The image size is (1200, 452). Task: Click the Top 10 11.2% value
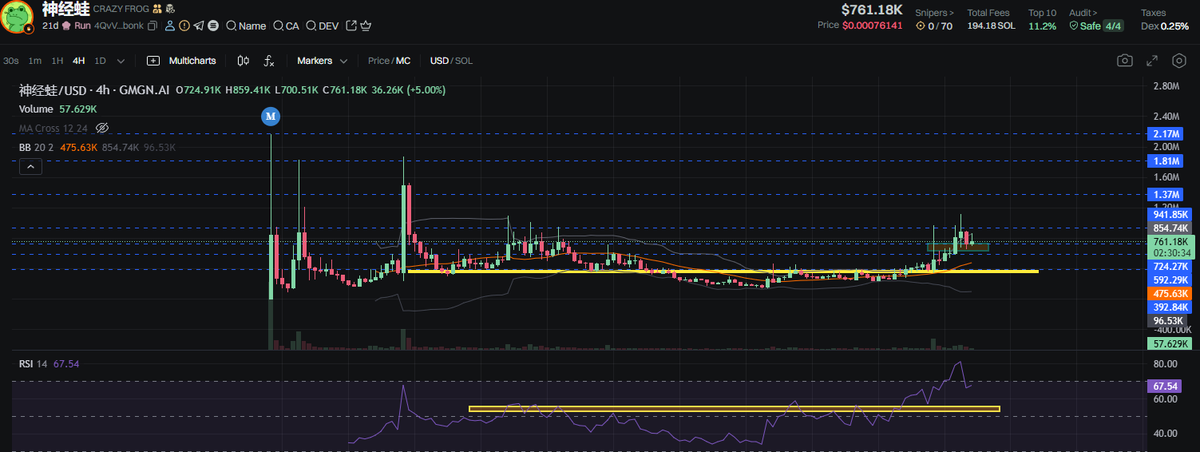pos(1041,25)
